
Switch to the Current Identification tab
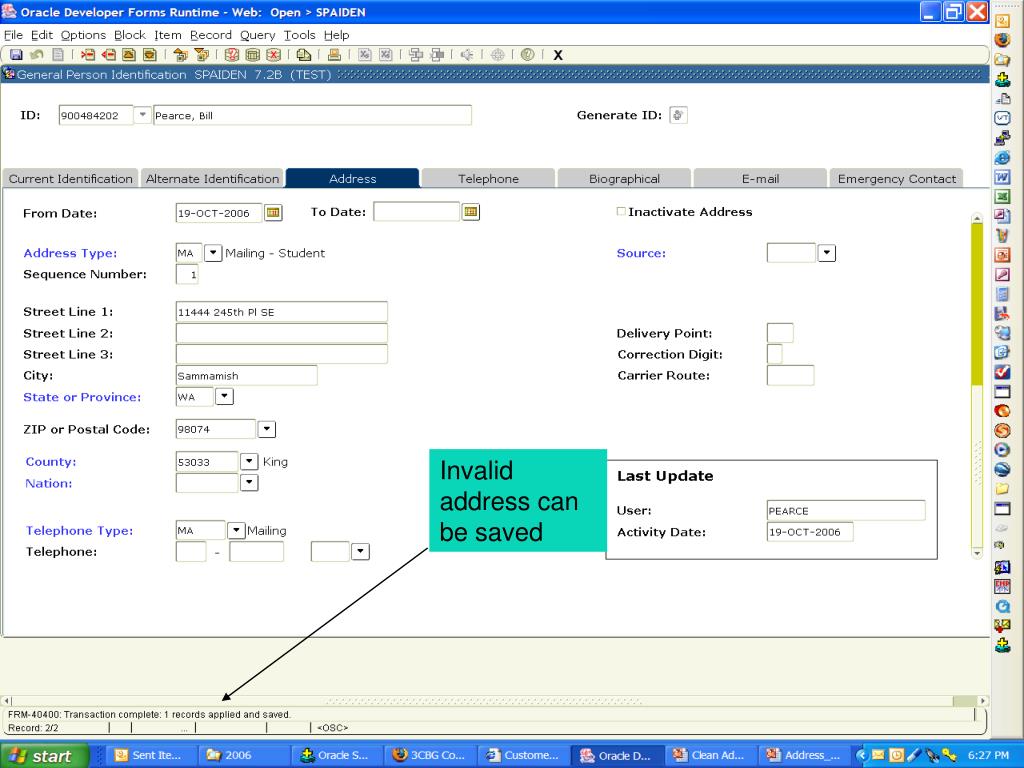coord(70,178)
